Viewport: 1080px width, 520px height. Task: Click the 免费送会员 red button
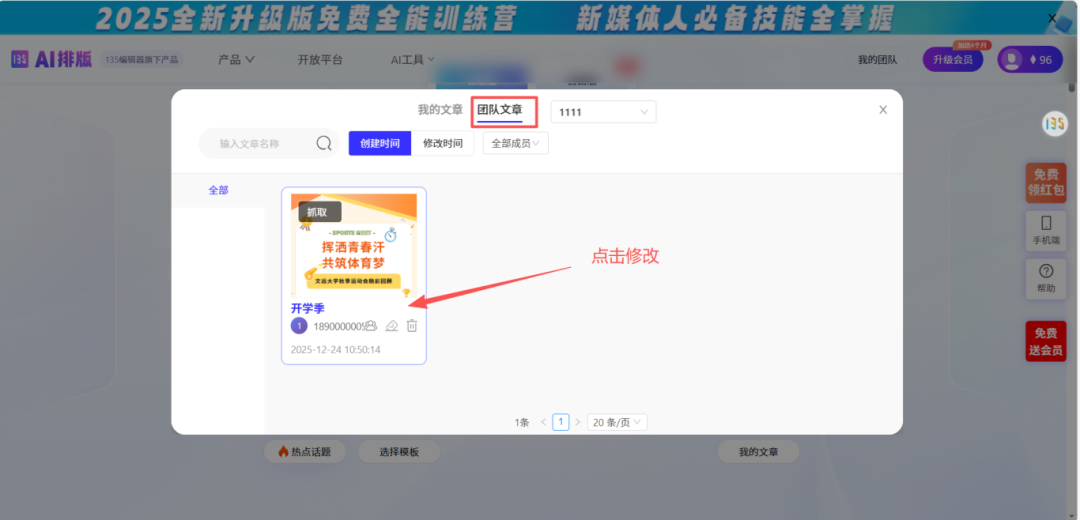pos(1046,341)
